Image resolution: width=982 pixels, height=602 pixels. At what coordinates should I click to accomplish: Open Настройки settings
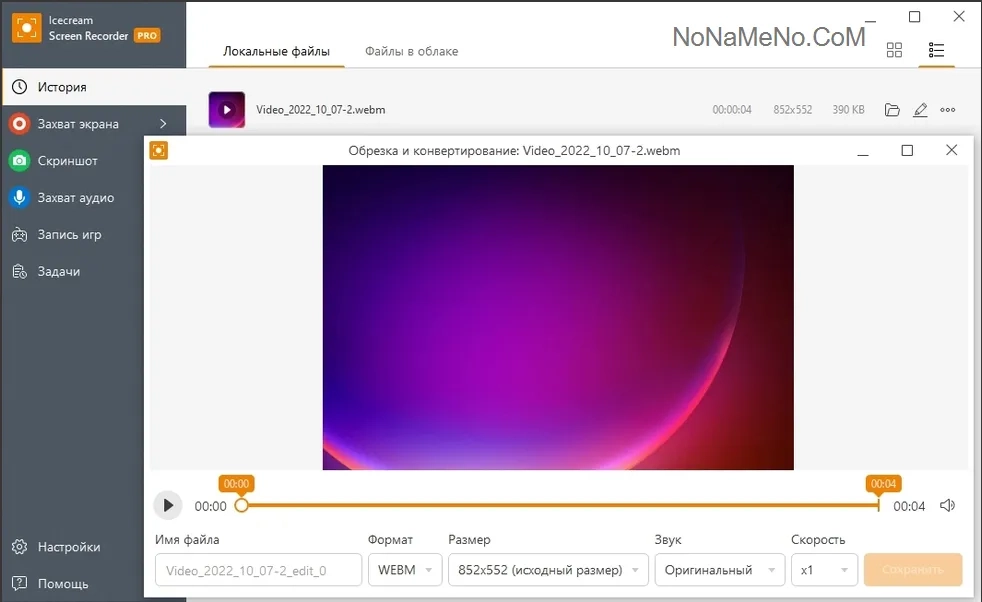point(68,547)
